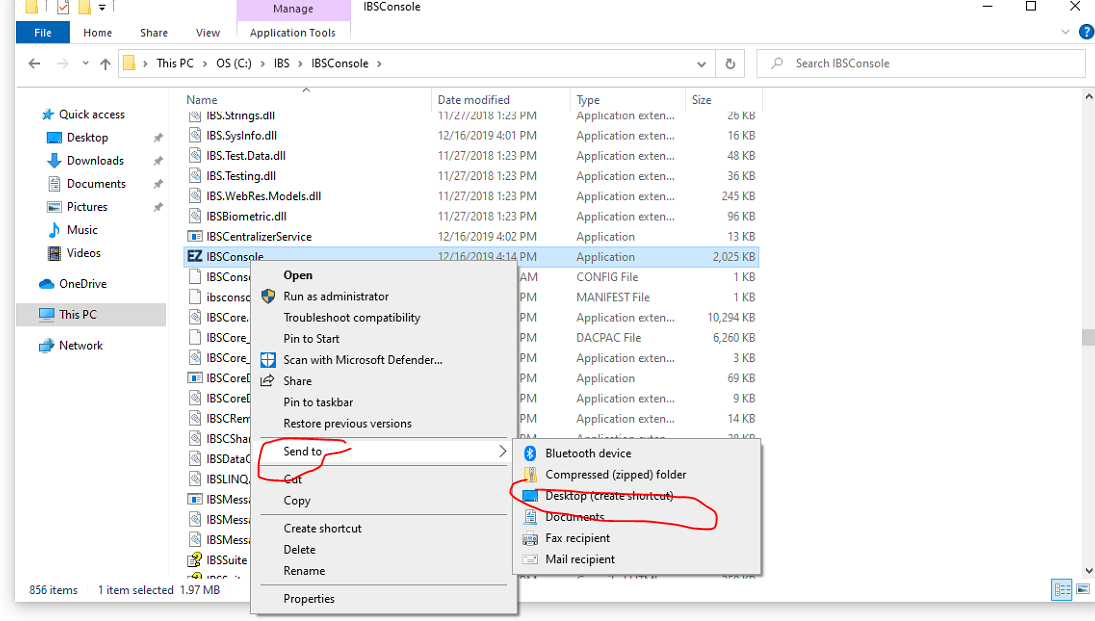Click breadcrumb chevron after OS (C:)

point(263,64)
